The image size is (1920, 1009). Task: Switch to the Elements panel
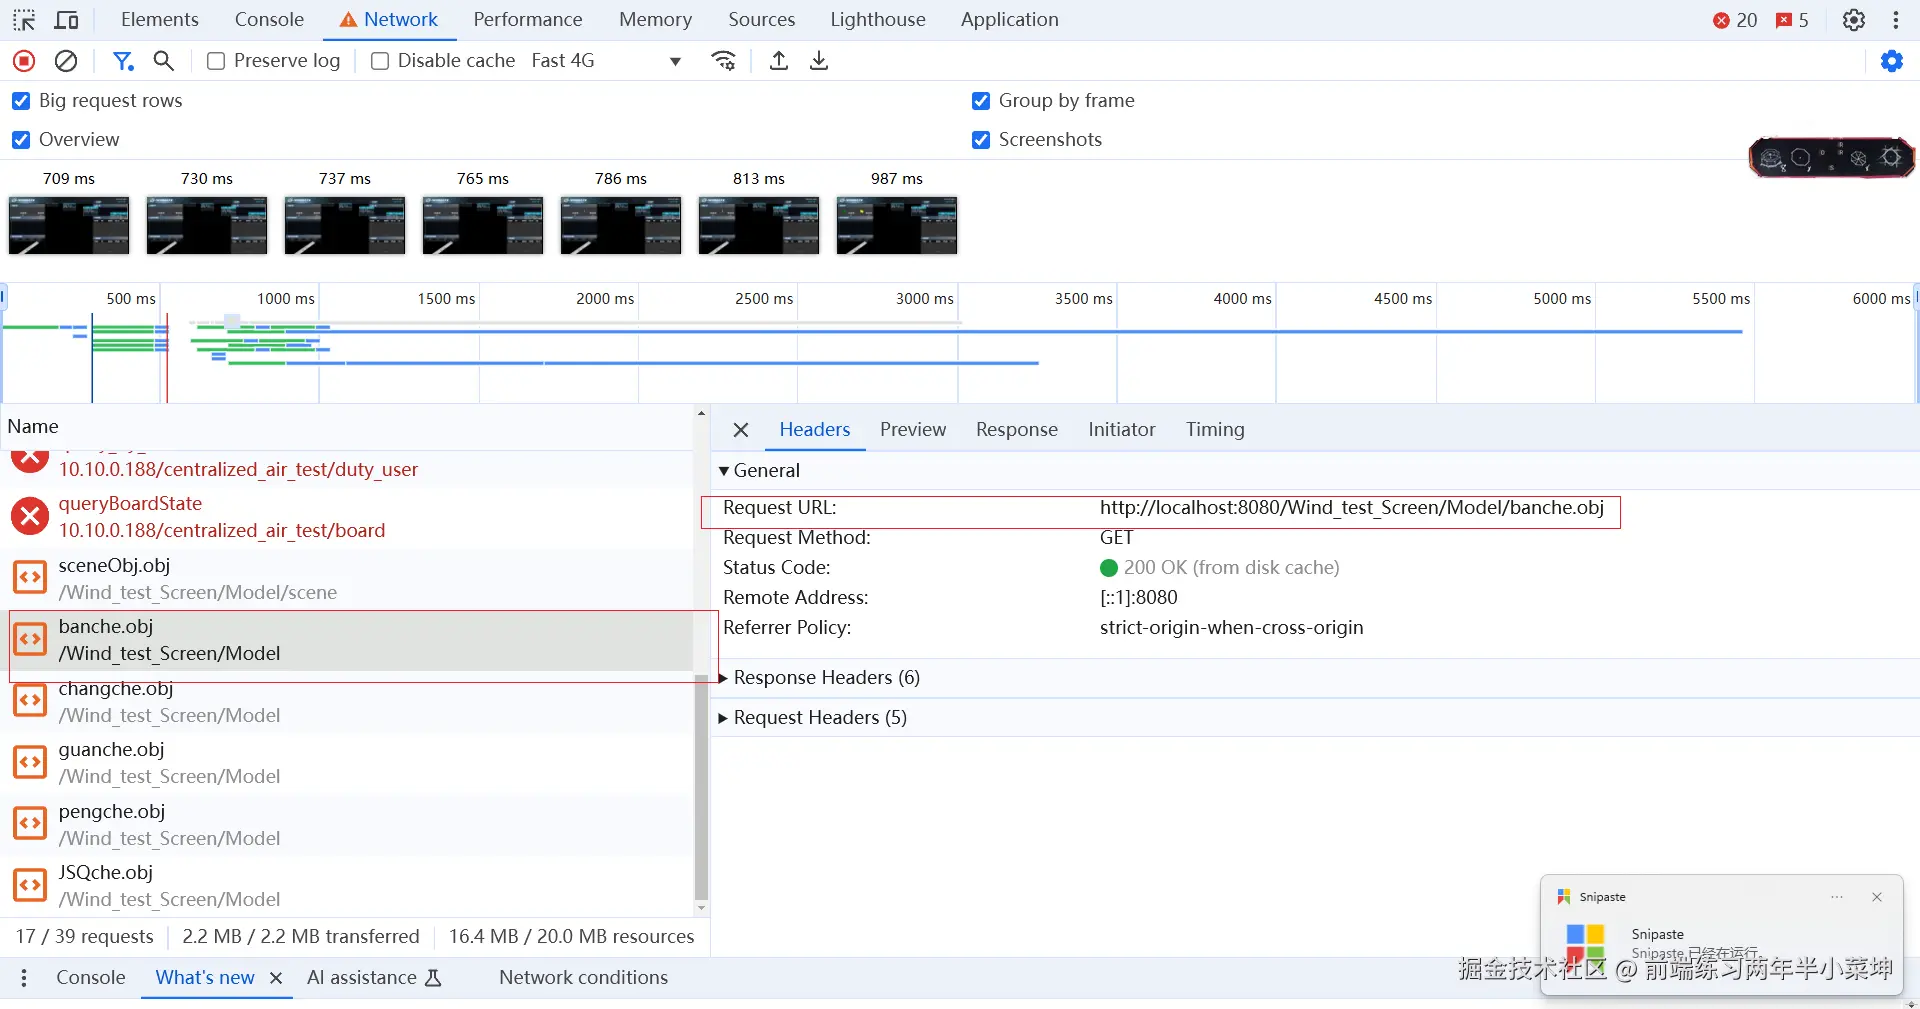[160, 20]
